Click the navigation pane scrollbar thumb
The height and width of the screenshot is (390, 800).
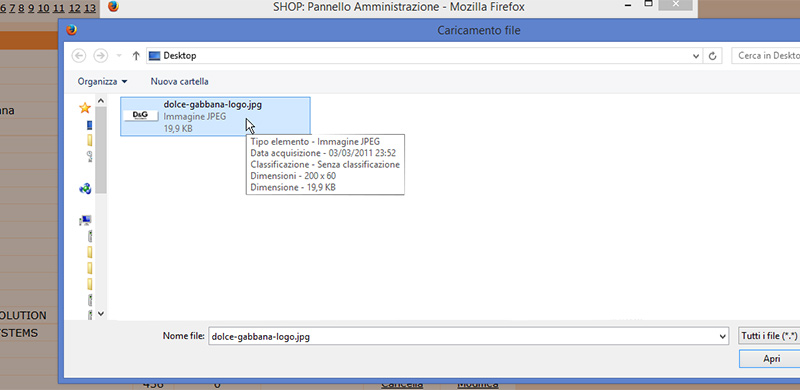click(101, 150)
